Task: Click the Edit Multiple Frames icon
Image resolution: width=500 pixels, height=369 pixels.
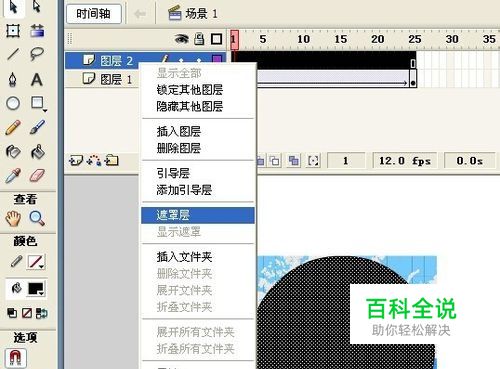Action: click(294, 161)
